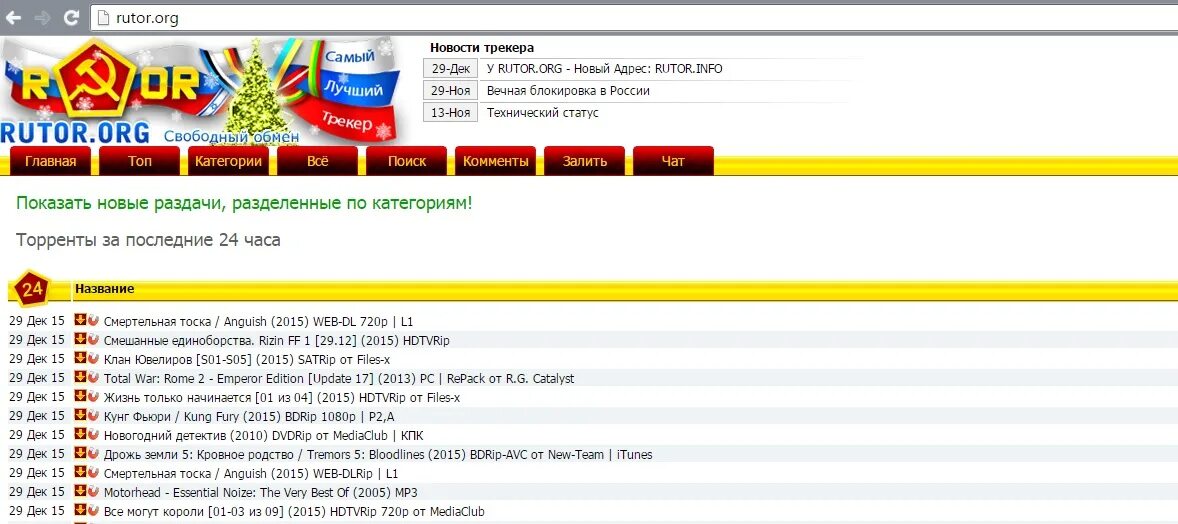Download torrent for Kung Fury BDRip 1080p
Screen dimensions: 1178x524
click(80, 415)
